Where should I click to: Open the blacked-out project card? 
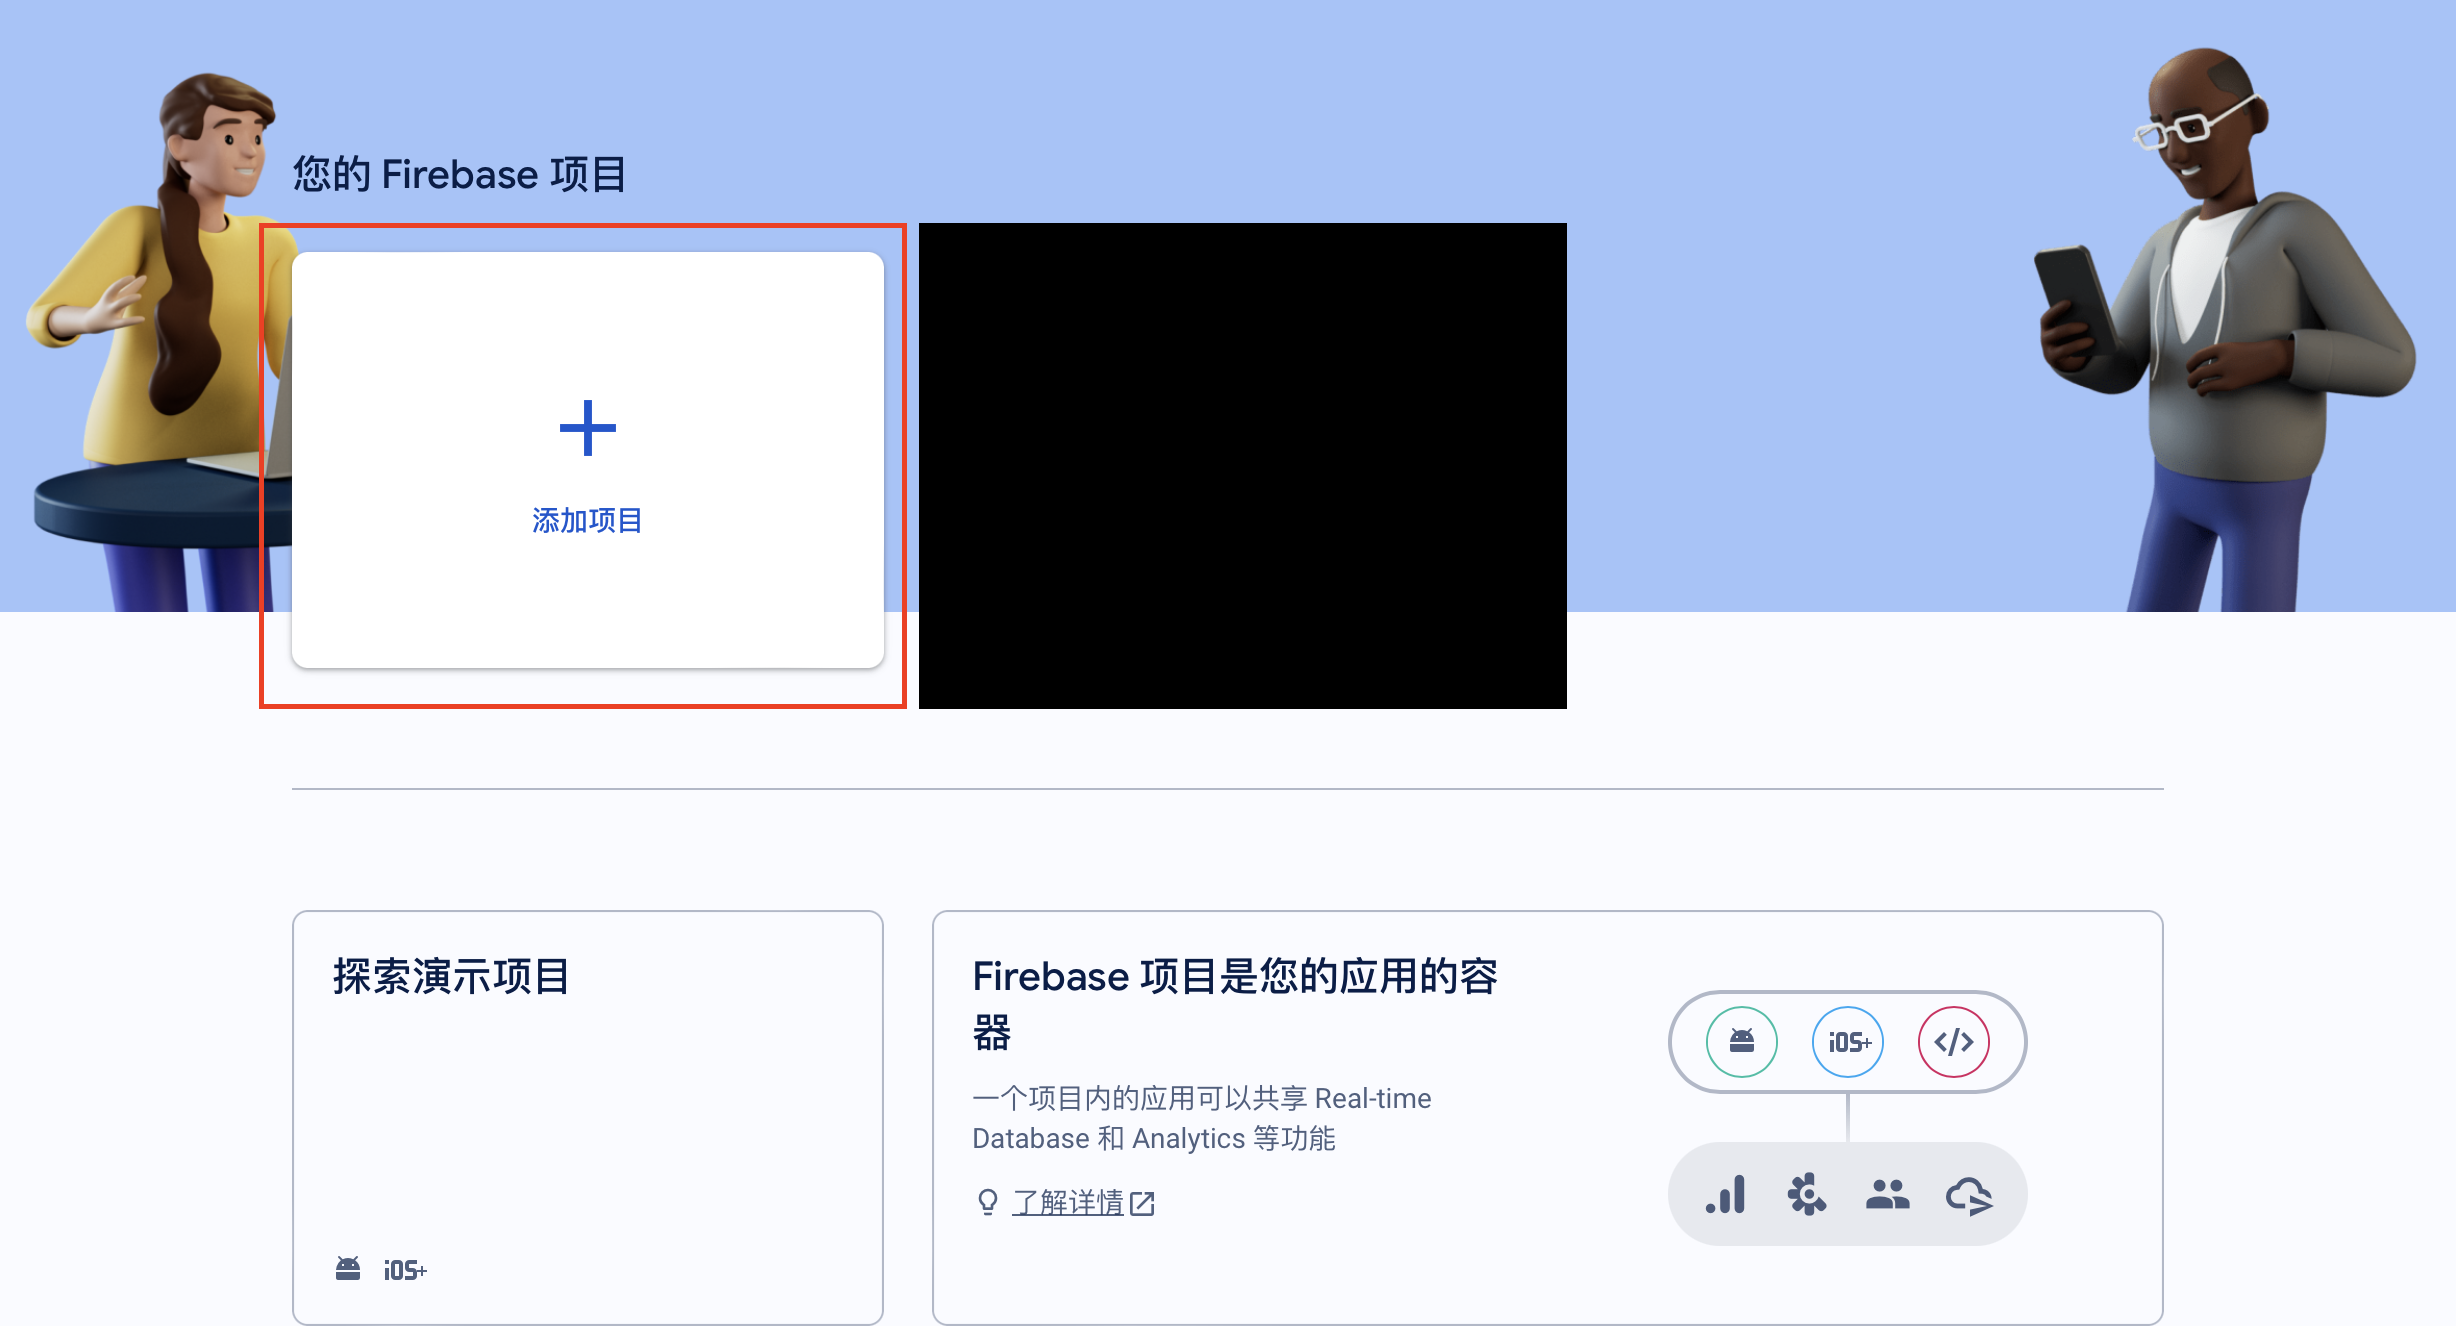pyautogui.click(x=1242, y=466)
